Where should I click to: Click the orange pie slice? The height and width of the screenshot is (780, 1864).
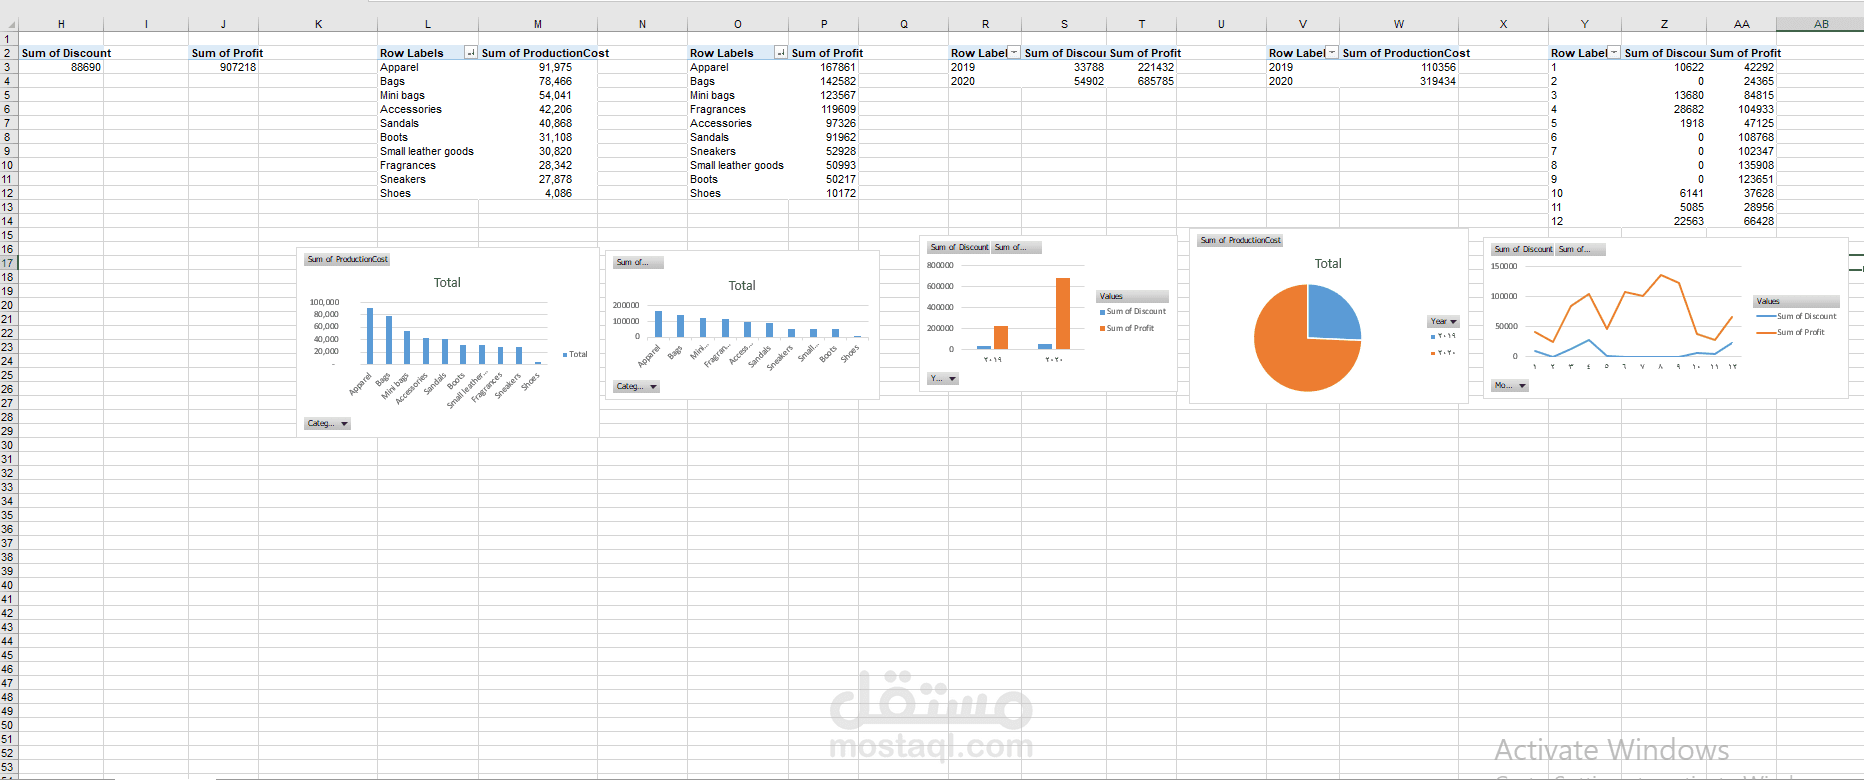click(1290, 350)
